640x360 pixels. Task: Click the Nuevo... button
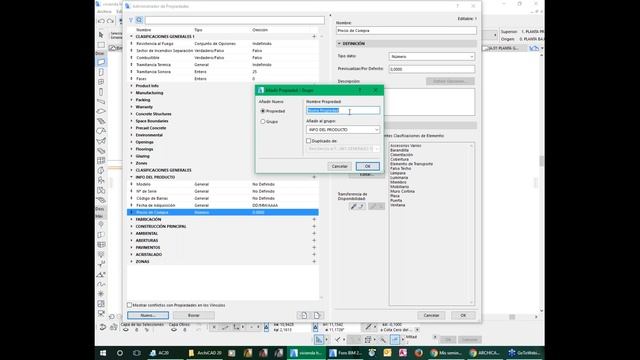coord(148,315)
